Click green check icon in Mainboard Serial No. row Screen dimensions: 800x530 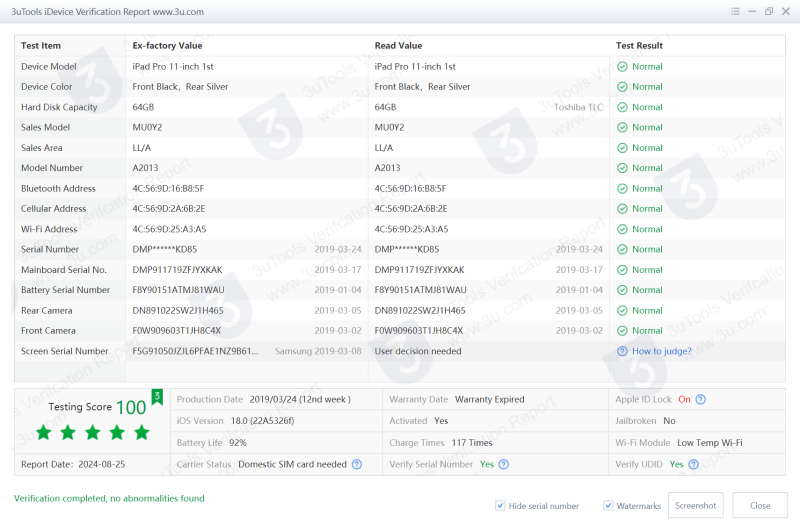click(622, 270)
